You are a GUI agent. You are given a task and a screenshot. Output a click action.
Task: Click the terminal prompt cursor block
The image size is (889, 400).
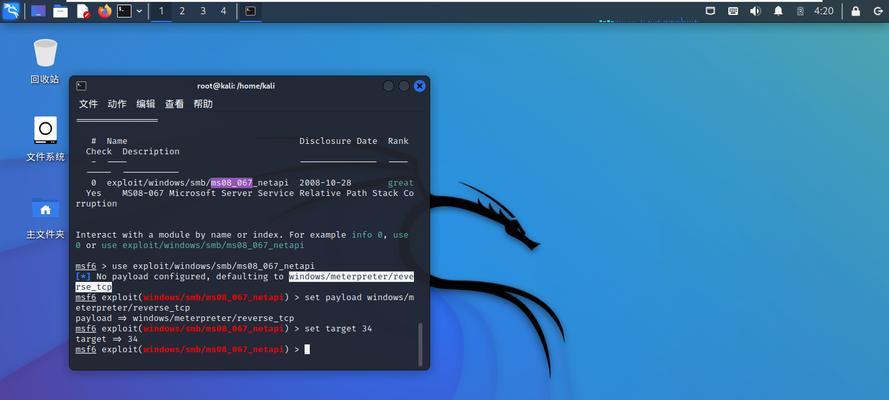coord(307,350)
